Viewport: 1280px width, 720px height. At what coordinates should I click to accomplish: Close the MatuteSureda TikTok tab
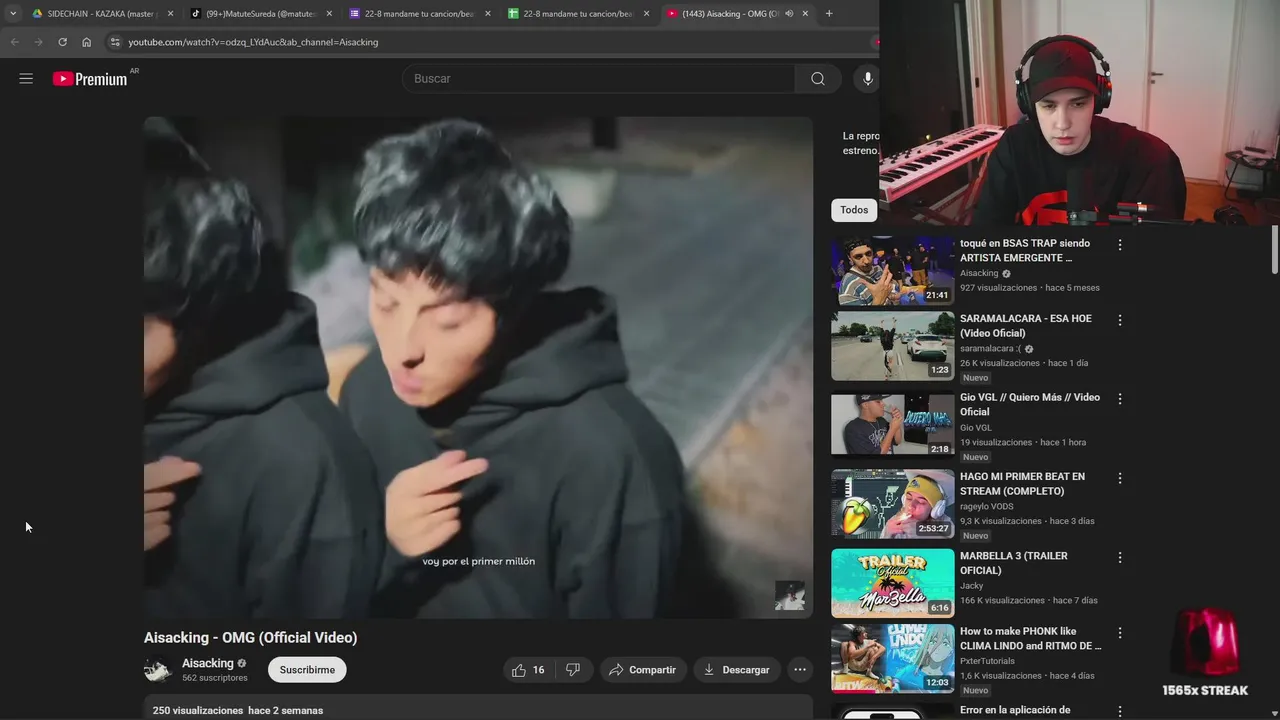coord(329,13)
